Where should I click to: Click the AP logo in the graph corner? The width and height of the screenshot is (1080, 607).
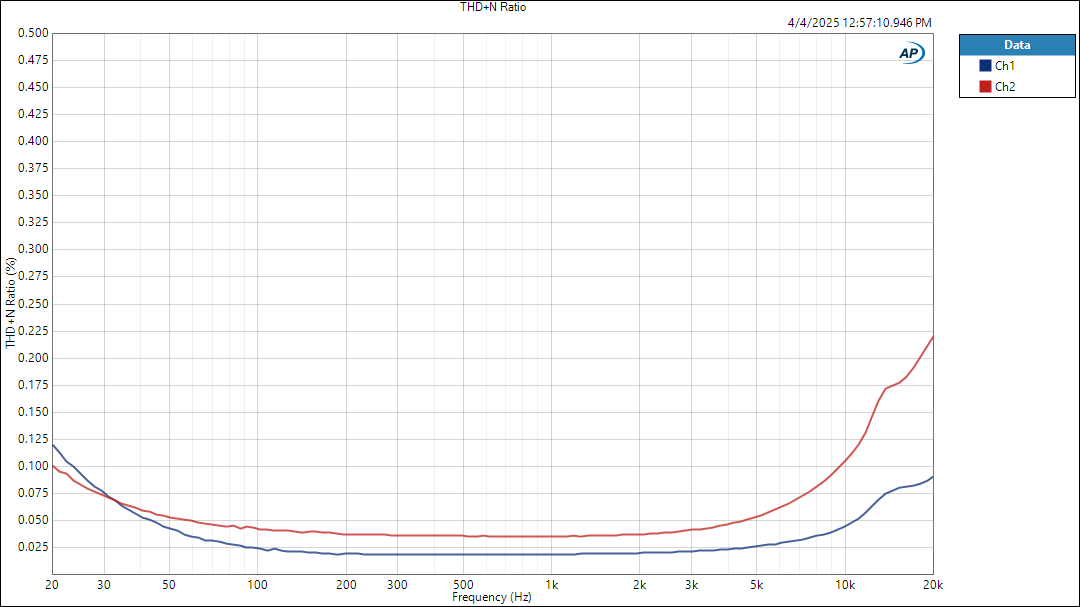click(x=911, y=54)
